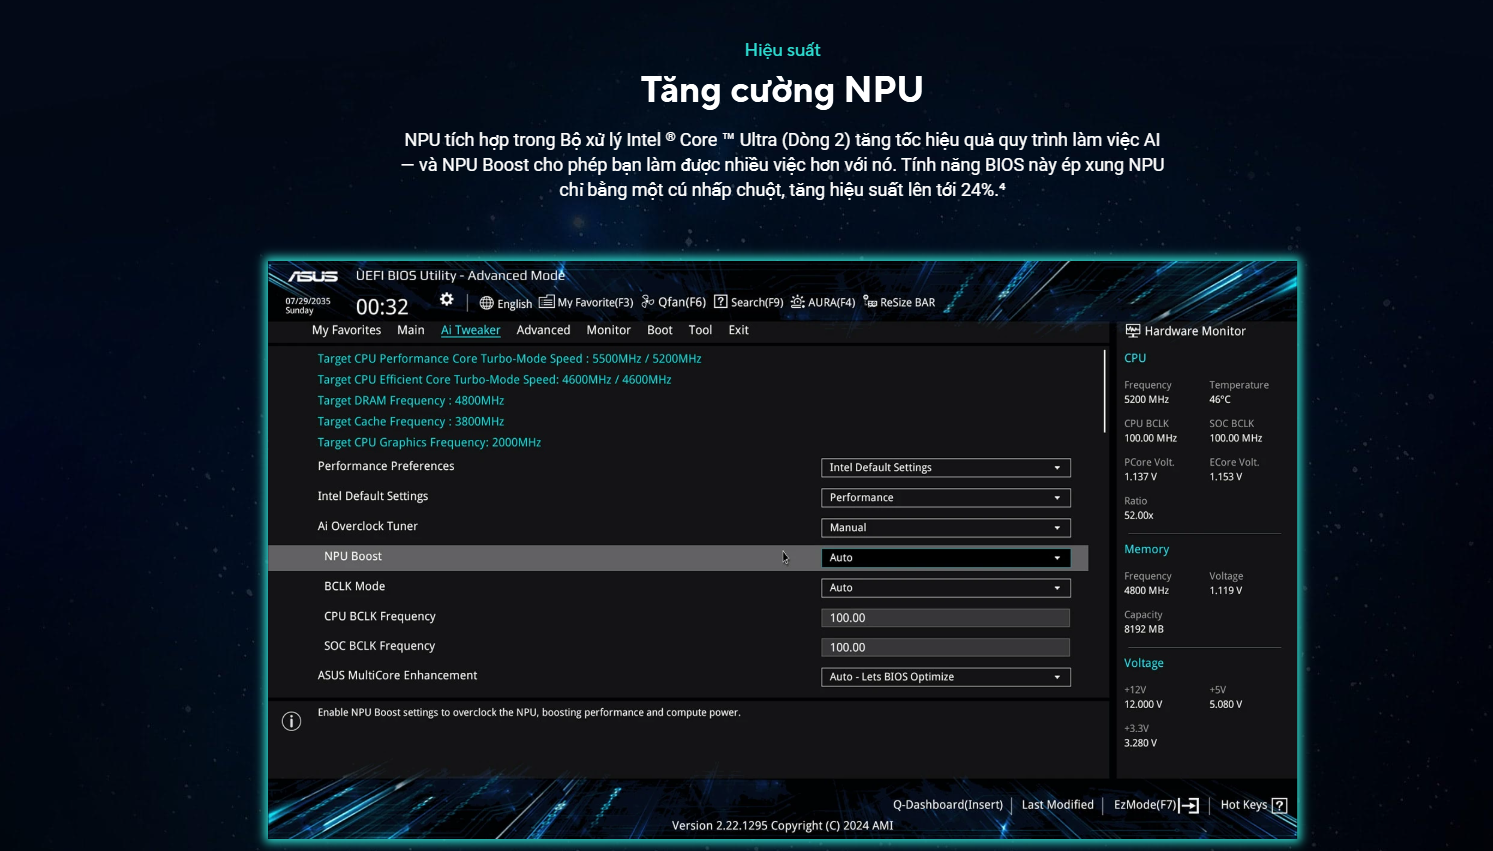
Task: Open the BCLK Mode dropdown
Action: pyautogui.click(x=945, y=588)
